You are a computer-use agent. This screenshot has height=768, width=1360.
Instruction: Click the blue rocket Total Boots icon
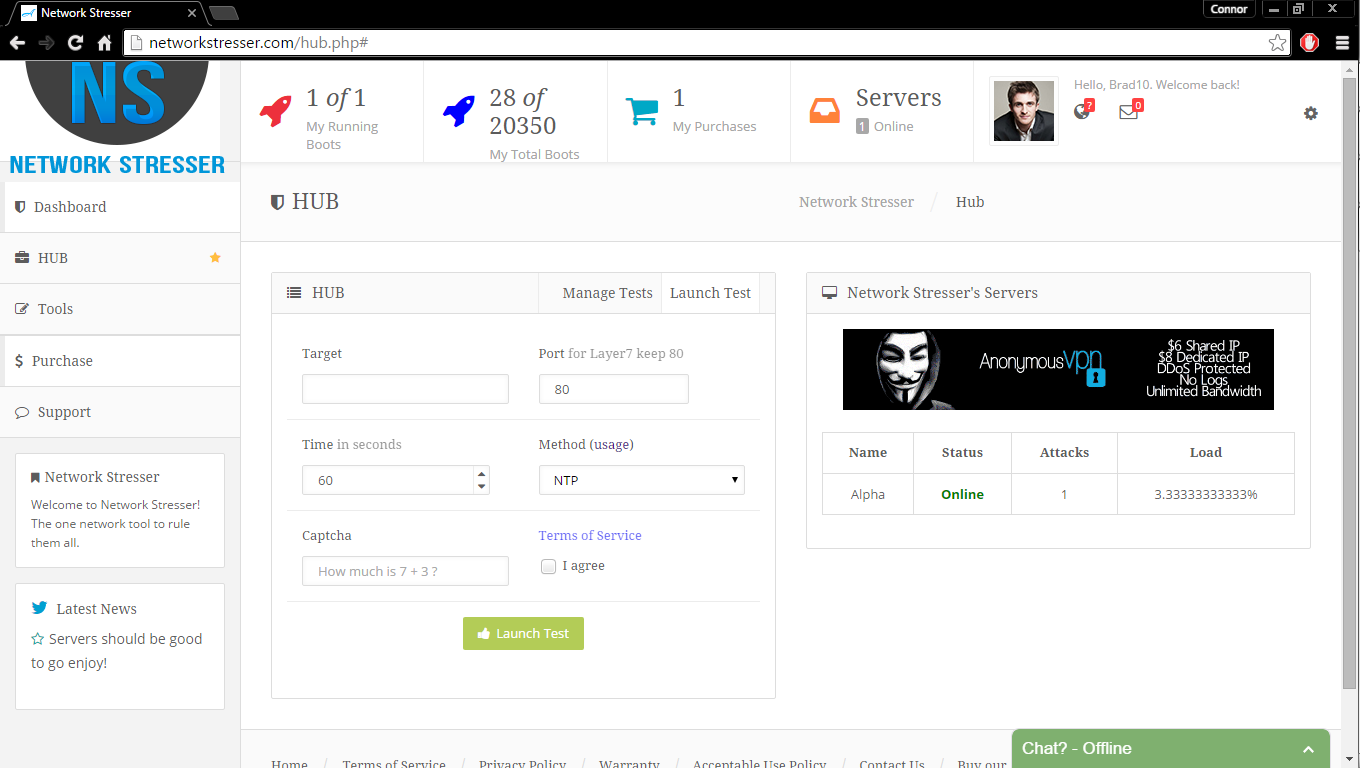(459, 111)
